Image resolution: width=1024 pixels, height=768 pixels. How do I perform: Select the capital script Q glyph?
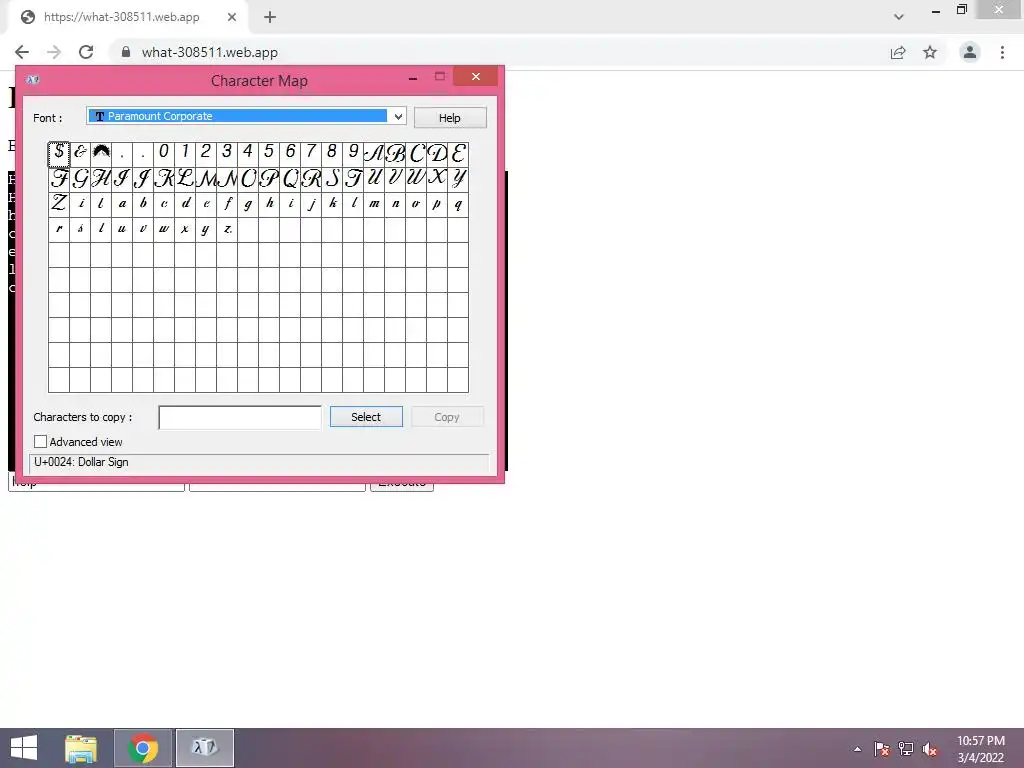[x=290, y=179]
